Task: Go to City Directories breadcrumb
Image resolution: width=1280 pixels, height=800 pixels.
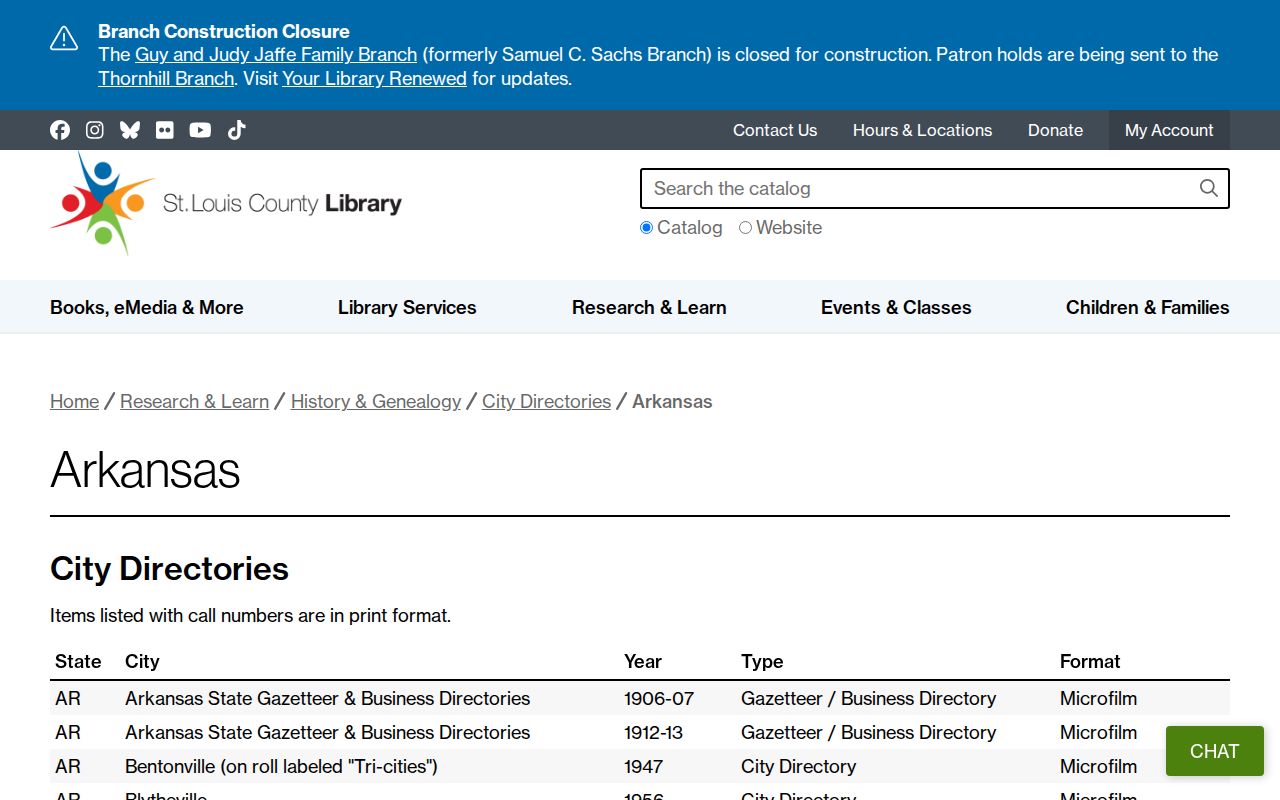Action: pyautogui.click(x=546, y=401)
